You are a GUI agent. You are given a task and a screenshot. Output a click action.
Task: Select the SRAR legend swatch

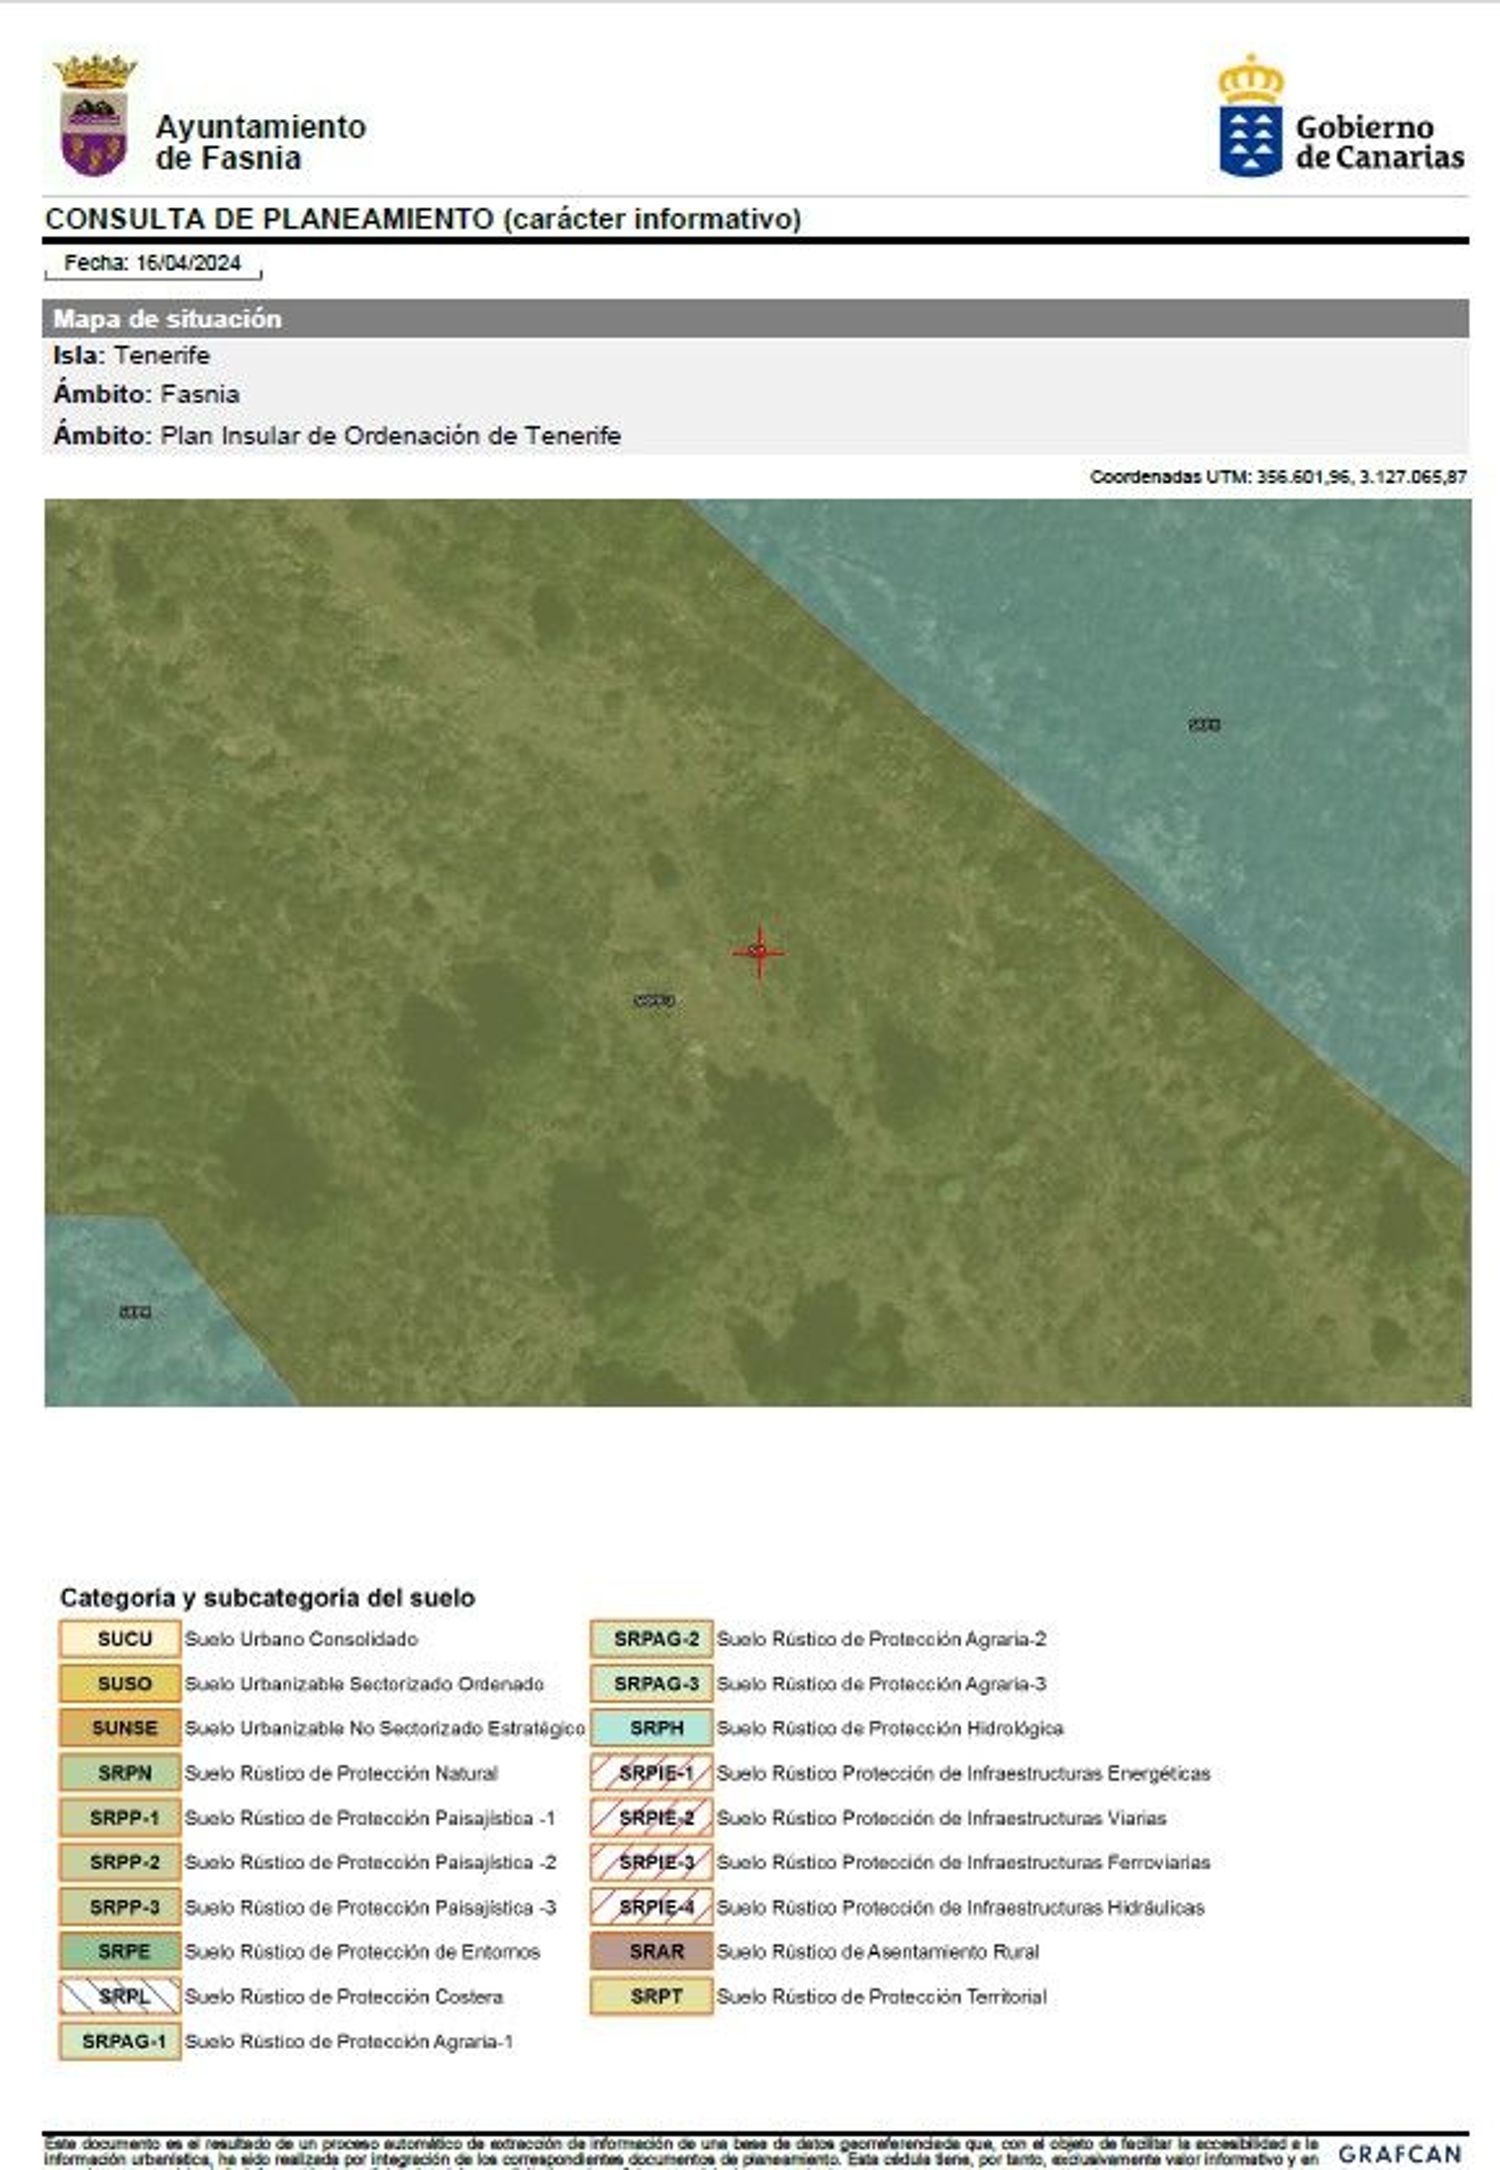tap(652, 1951)
